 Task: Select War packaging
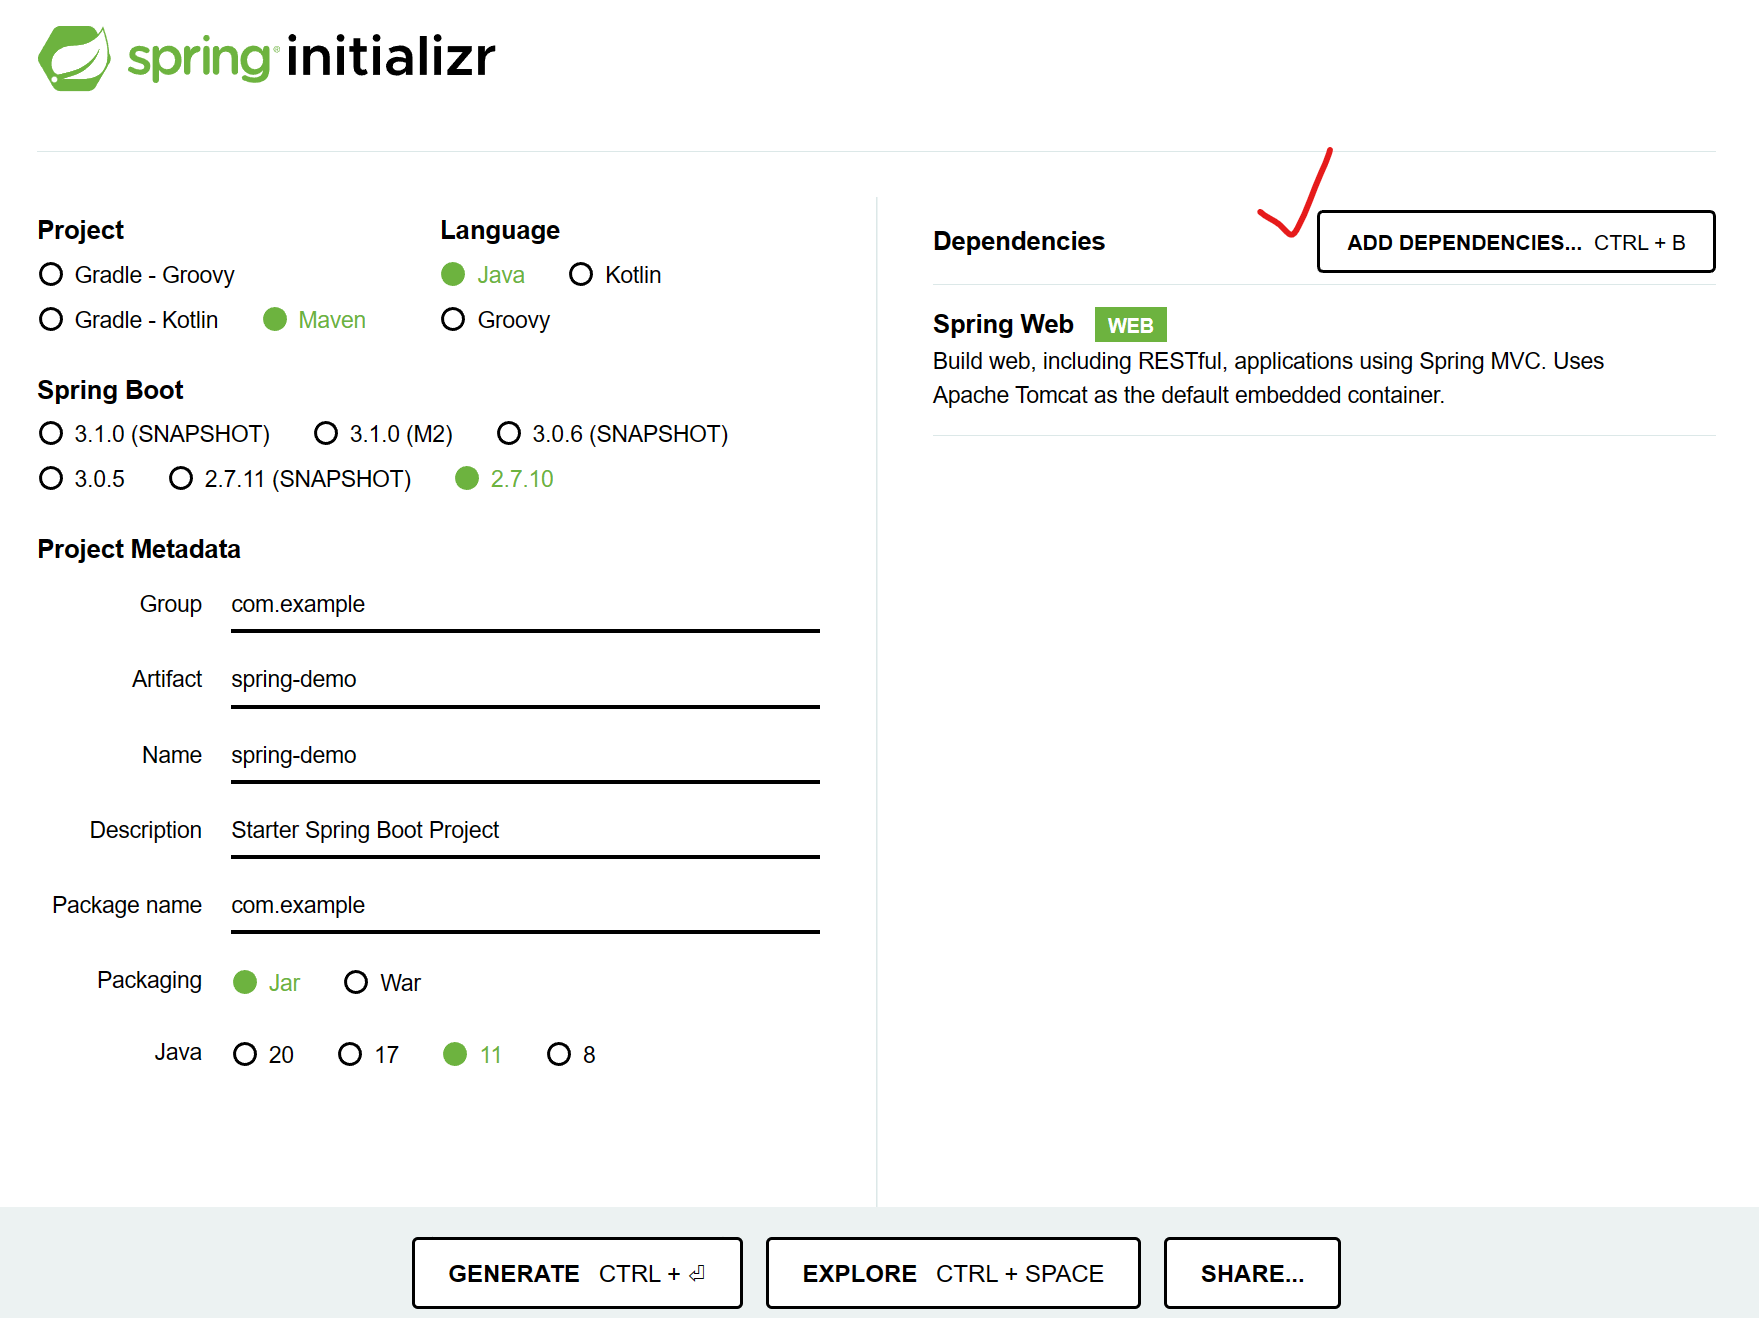pos(382,983)
